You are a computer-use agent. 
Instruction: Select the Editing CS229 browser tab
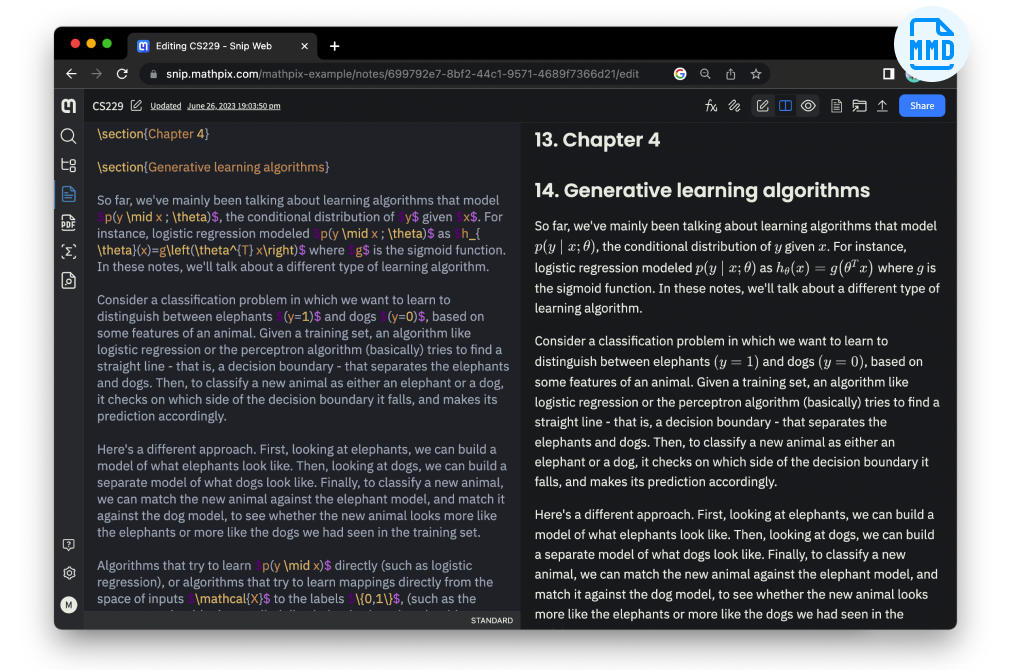point(213,46)
